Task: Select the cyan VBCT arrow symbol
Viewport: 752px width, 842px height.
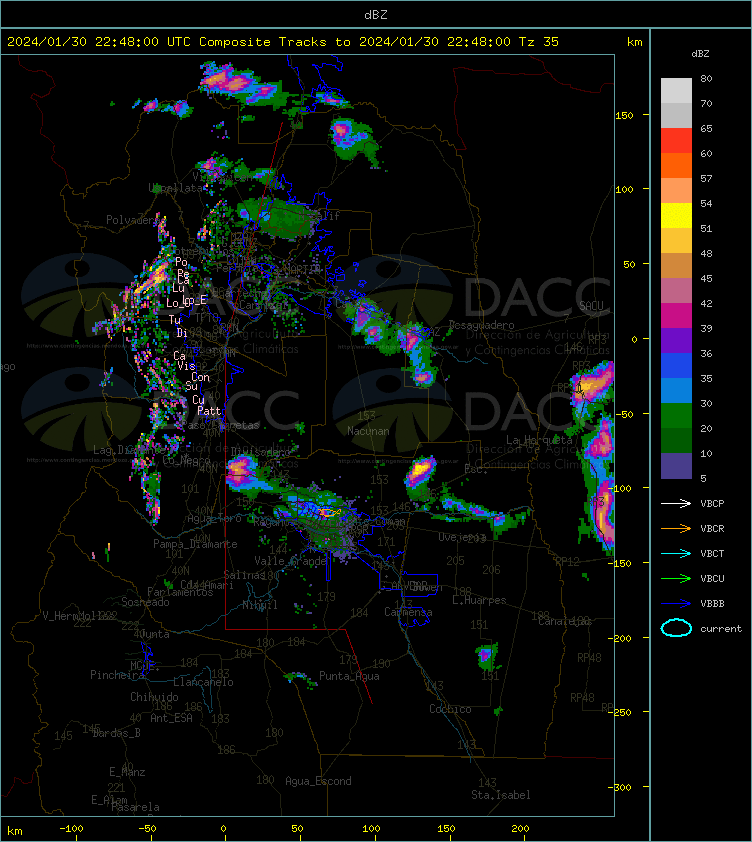Action: [676, 553]
